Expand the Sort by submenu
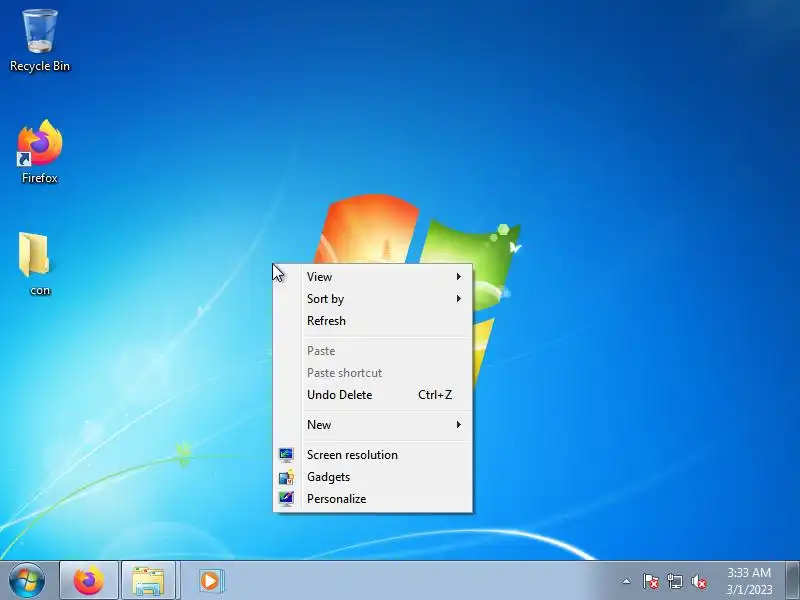The width and height of the screenshot is (800, 600). tap(372, 298)
